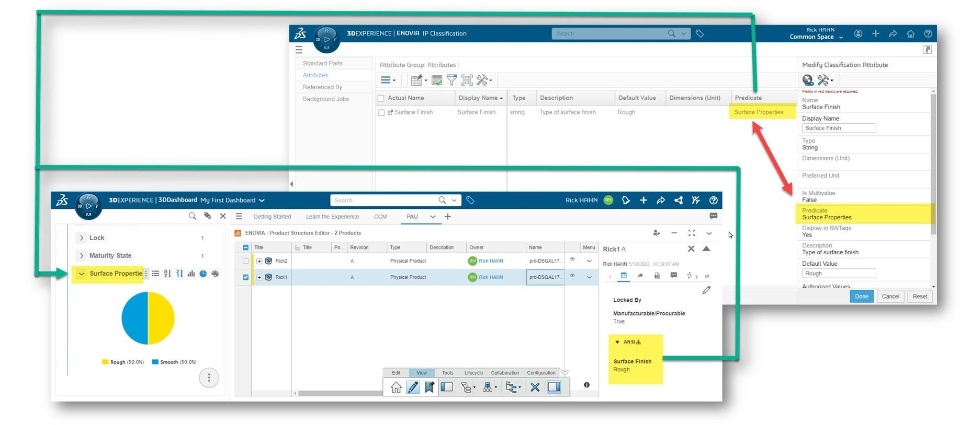Click the yellow Rough slice of the pie chart
The width and height of the screenshot is (960, 425).
[x=161, y=318]
